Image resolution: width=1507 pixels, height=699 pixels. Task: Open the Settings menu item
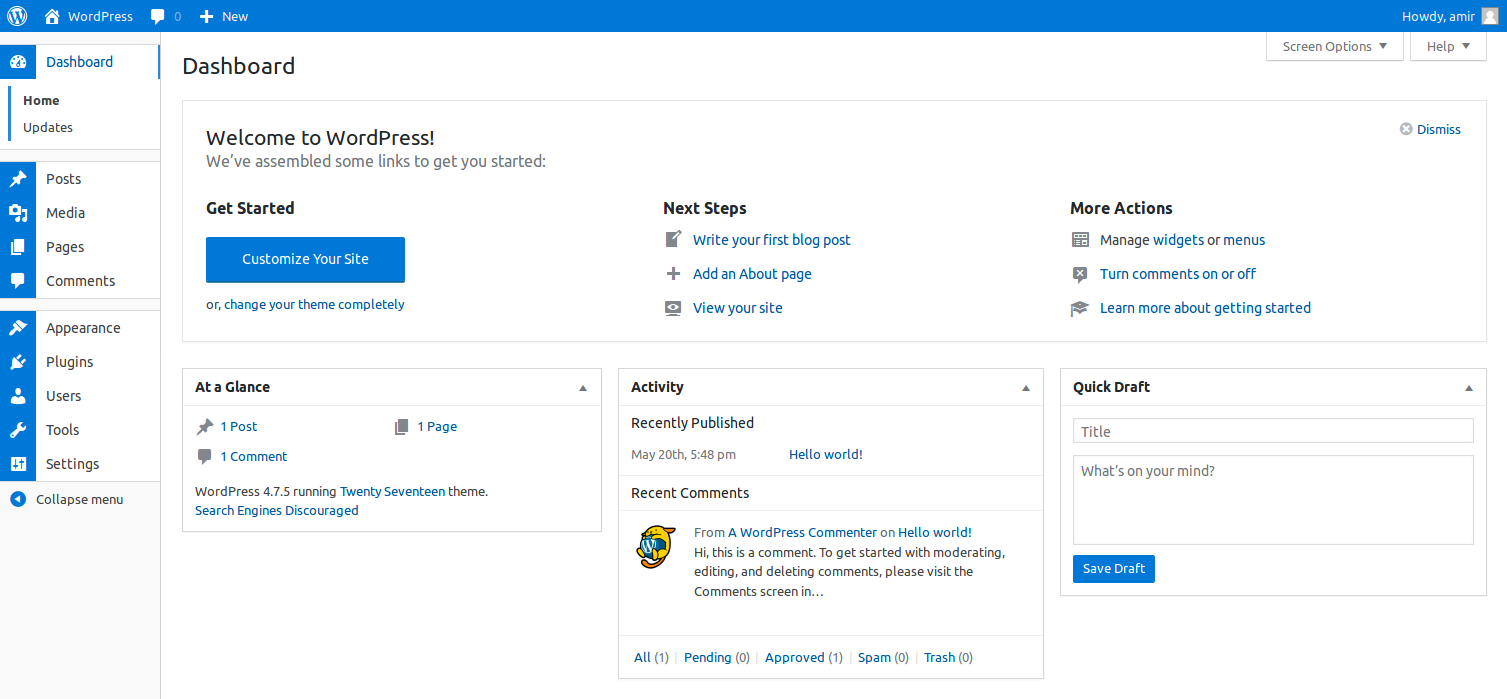(80, 464)
